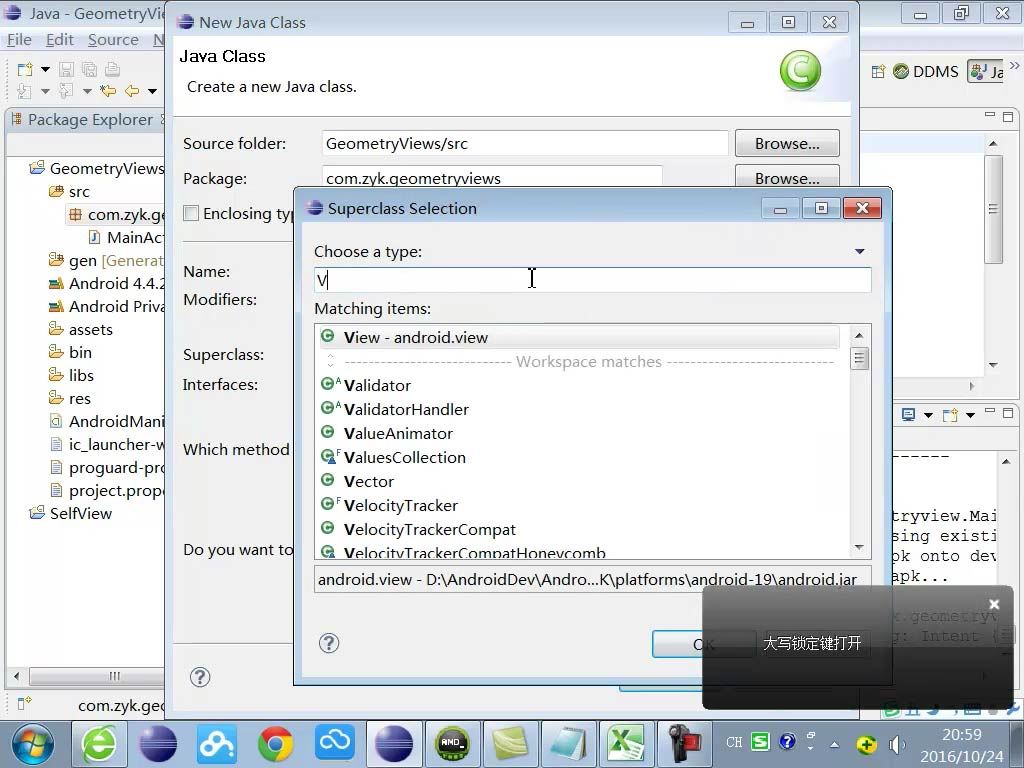The image size is (1024, 768).
Task: Click Android emulator taskbar icon
Action: pos(452,744)
